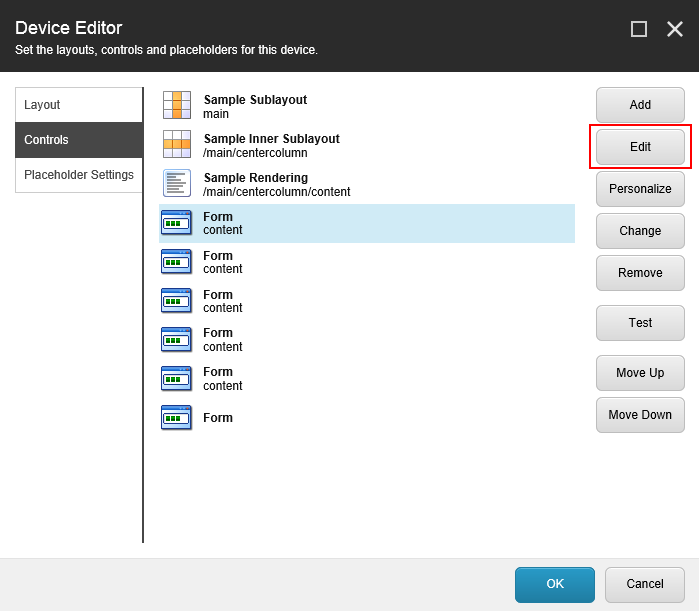
Task: Select the Controls tab
Action: [x=79, y=140]
